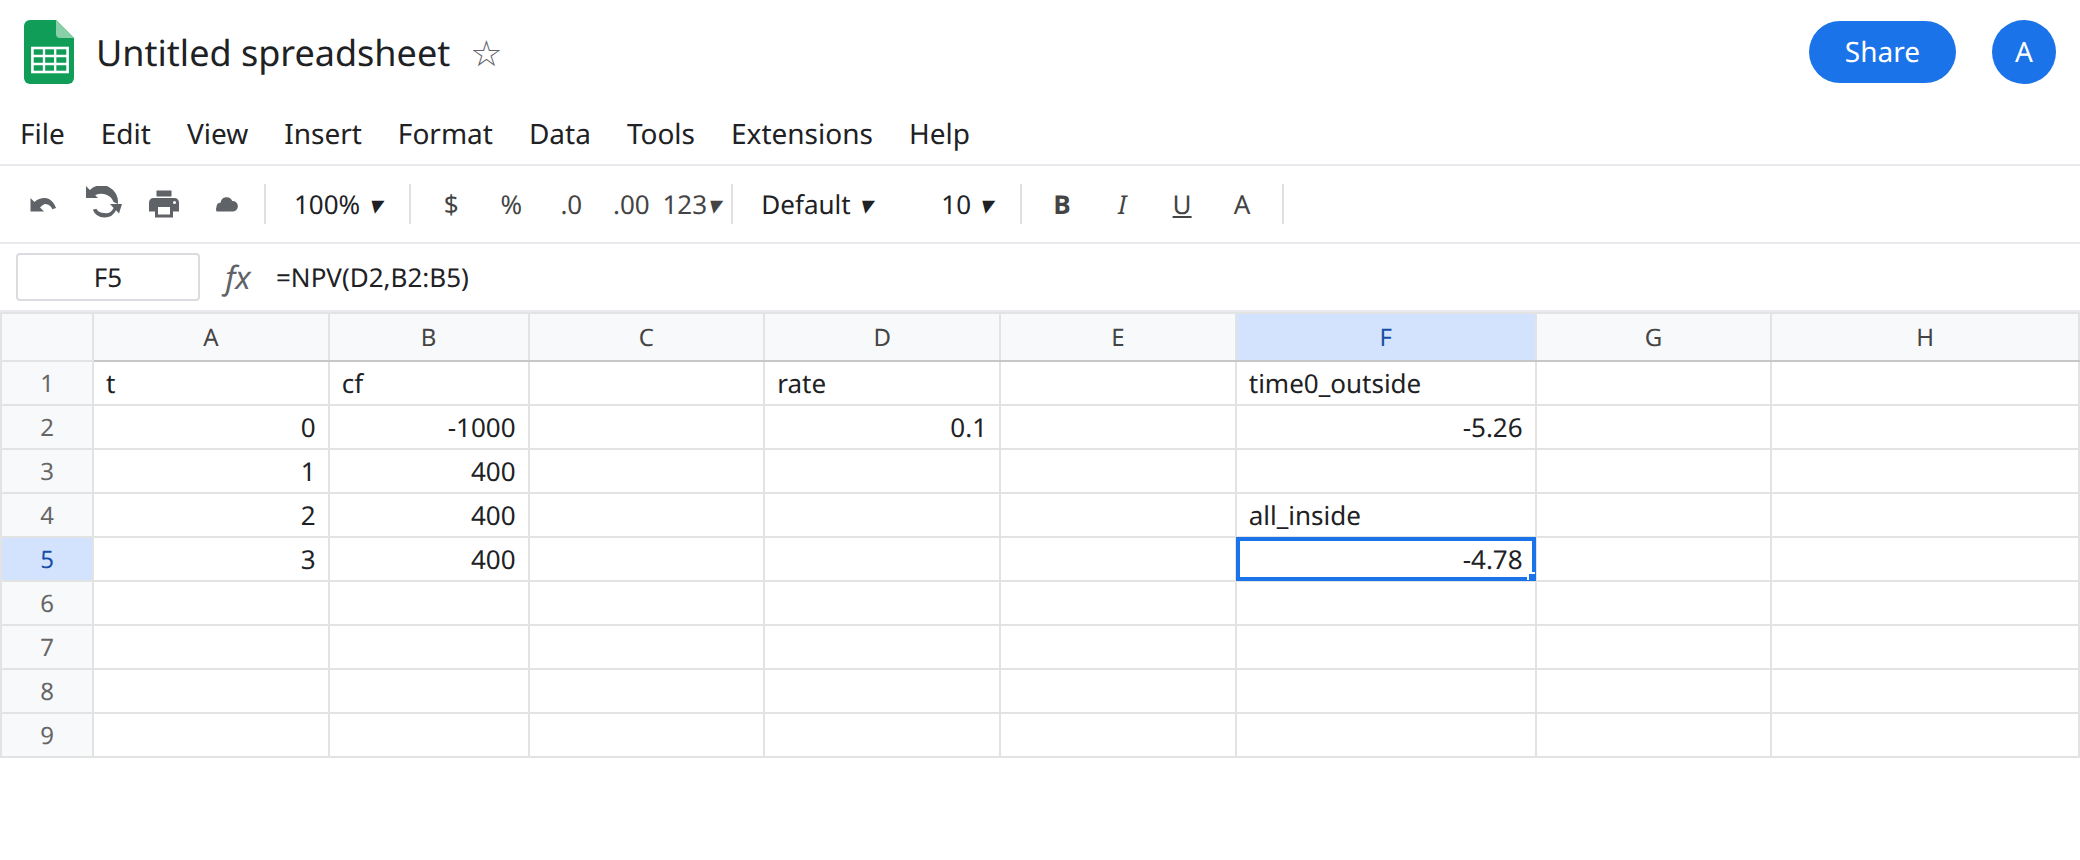Select the all_inside label cell
2080x860 pixels.
point(1386,516)
